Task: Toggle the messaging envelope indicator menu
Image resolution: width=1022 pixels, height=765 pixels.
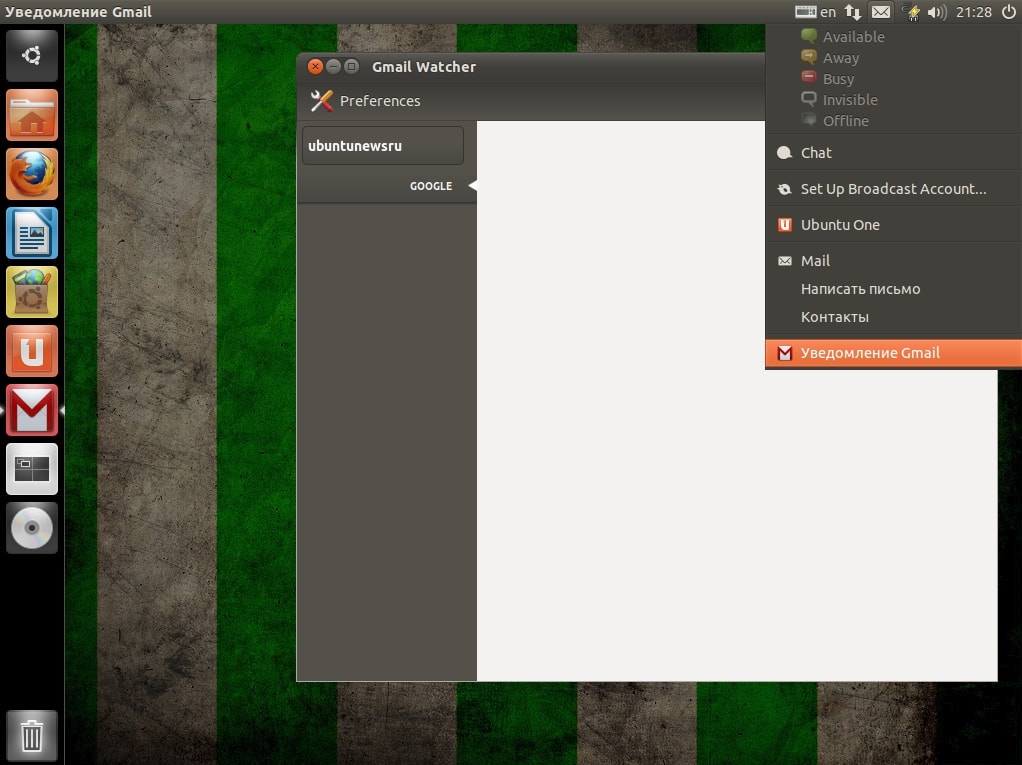Action: point(881,12)
